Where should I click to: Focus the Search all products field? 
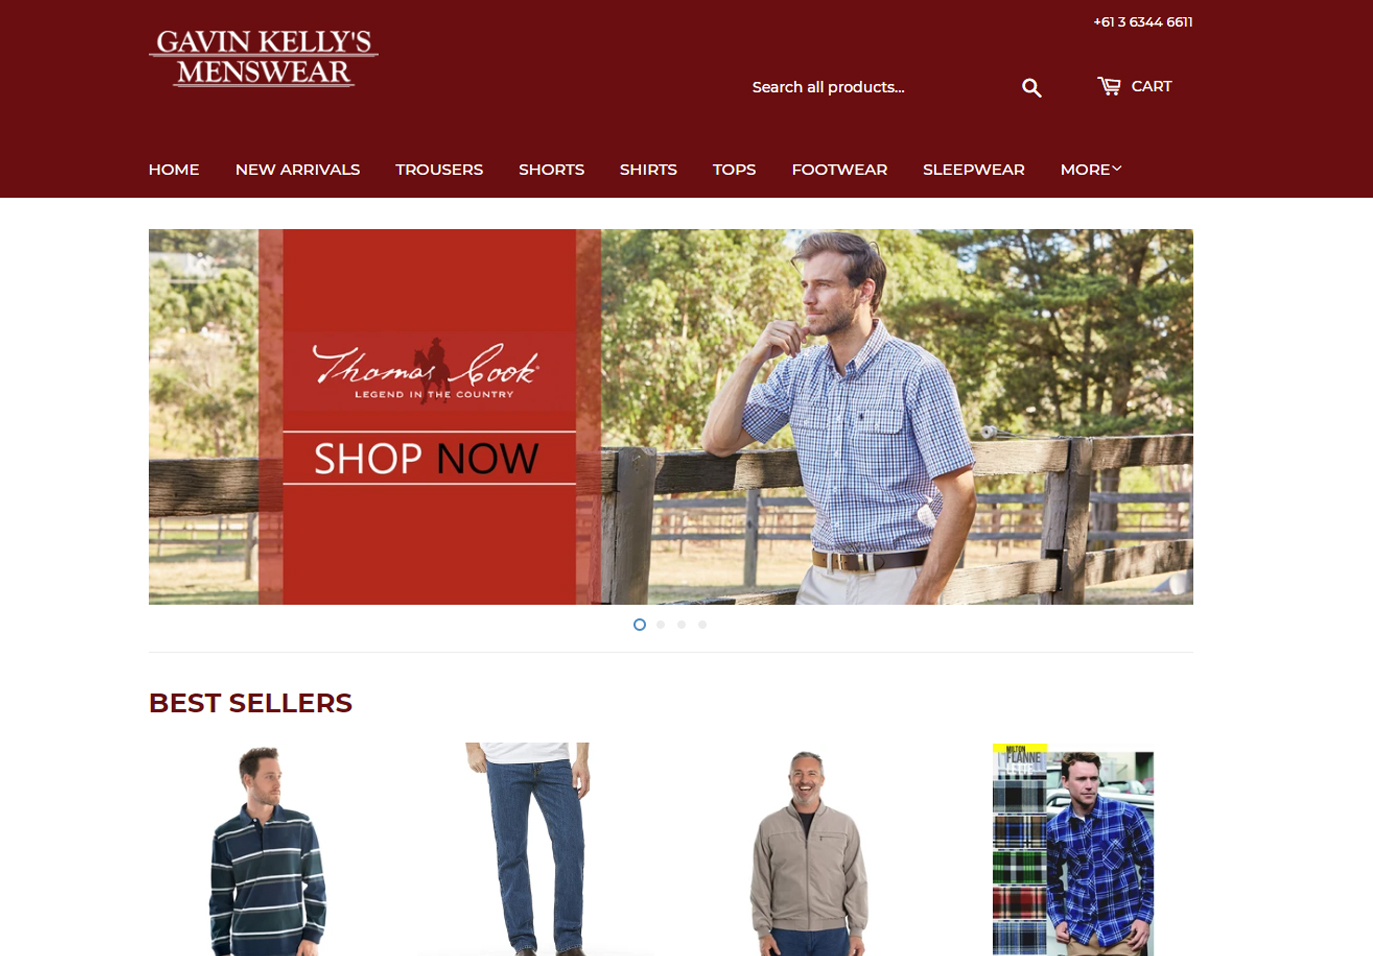pyautogui.click(x=880, y=87)
